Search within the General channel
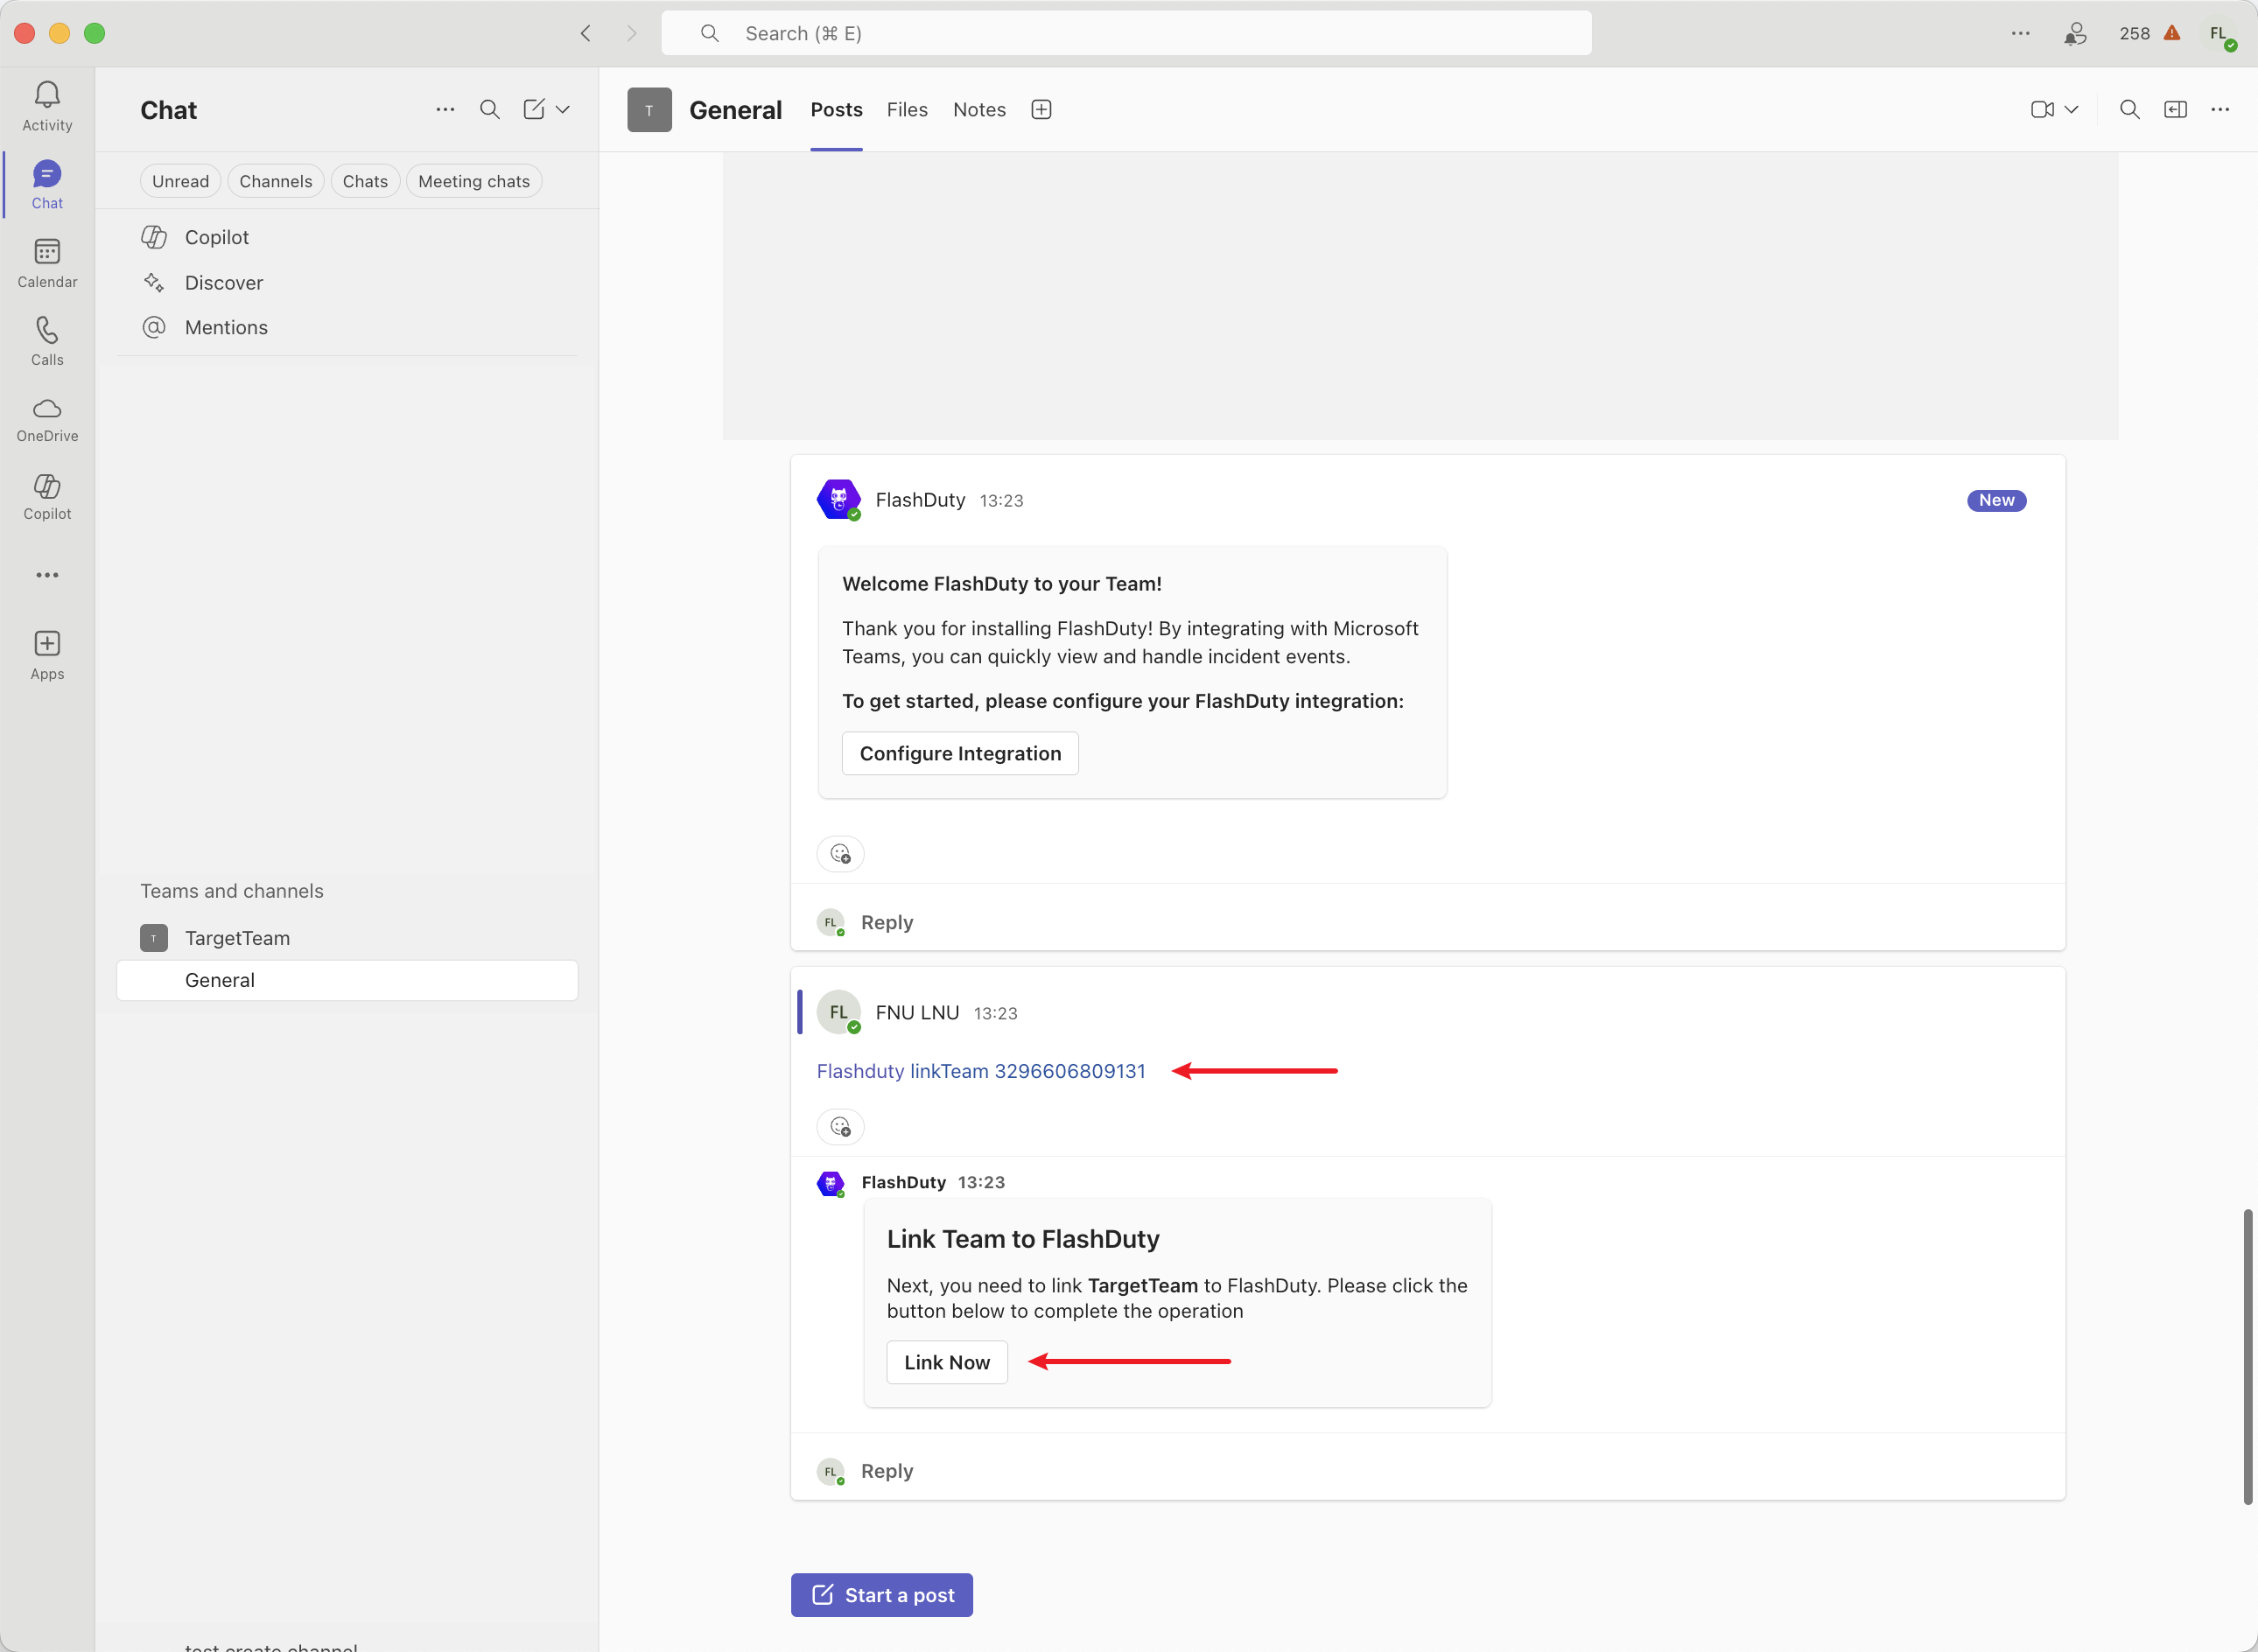The image size is (2258, 1652). [x=2130, y=109]
